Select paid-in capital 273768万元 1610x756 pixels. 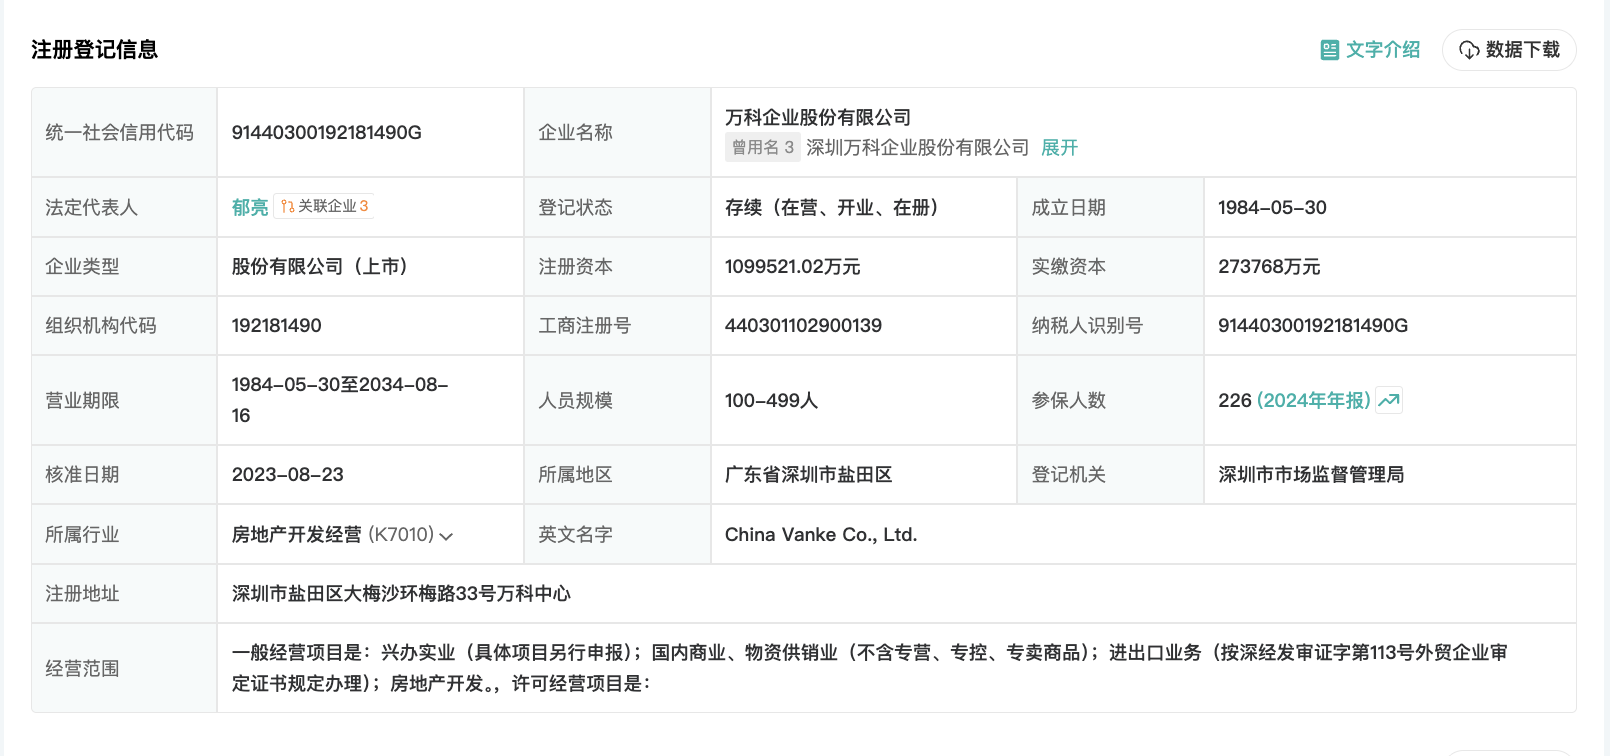point(1269,266)
